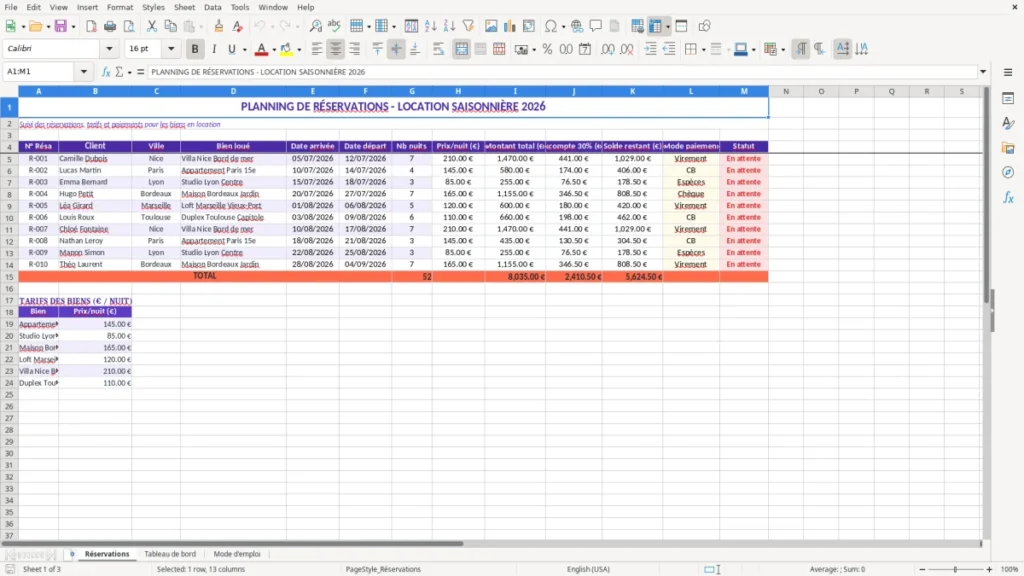The image size is (1024, 576).
Task: Toggle AutoFilter funnel icon
Action: pyautogui.click(x=468, y=26)
